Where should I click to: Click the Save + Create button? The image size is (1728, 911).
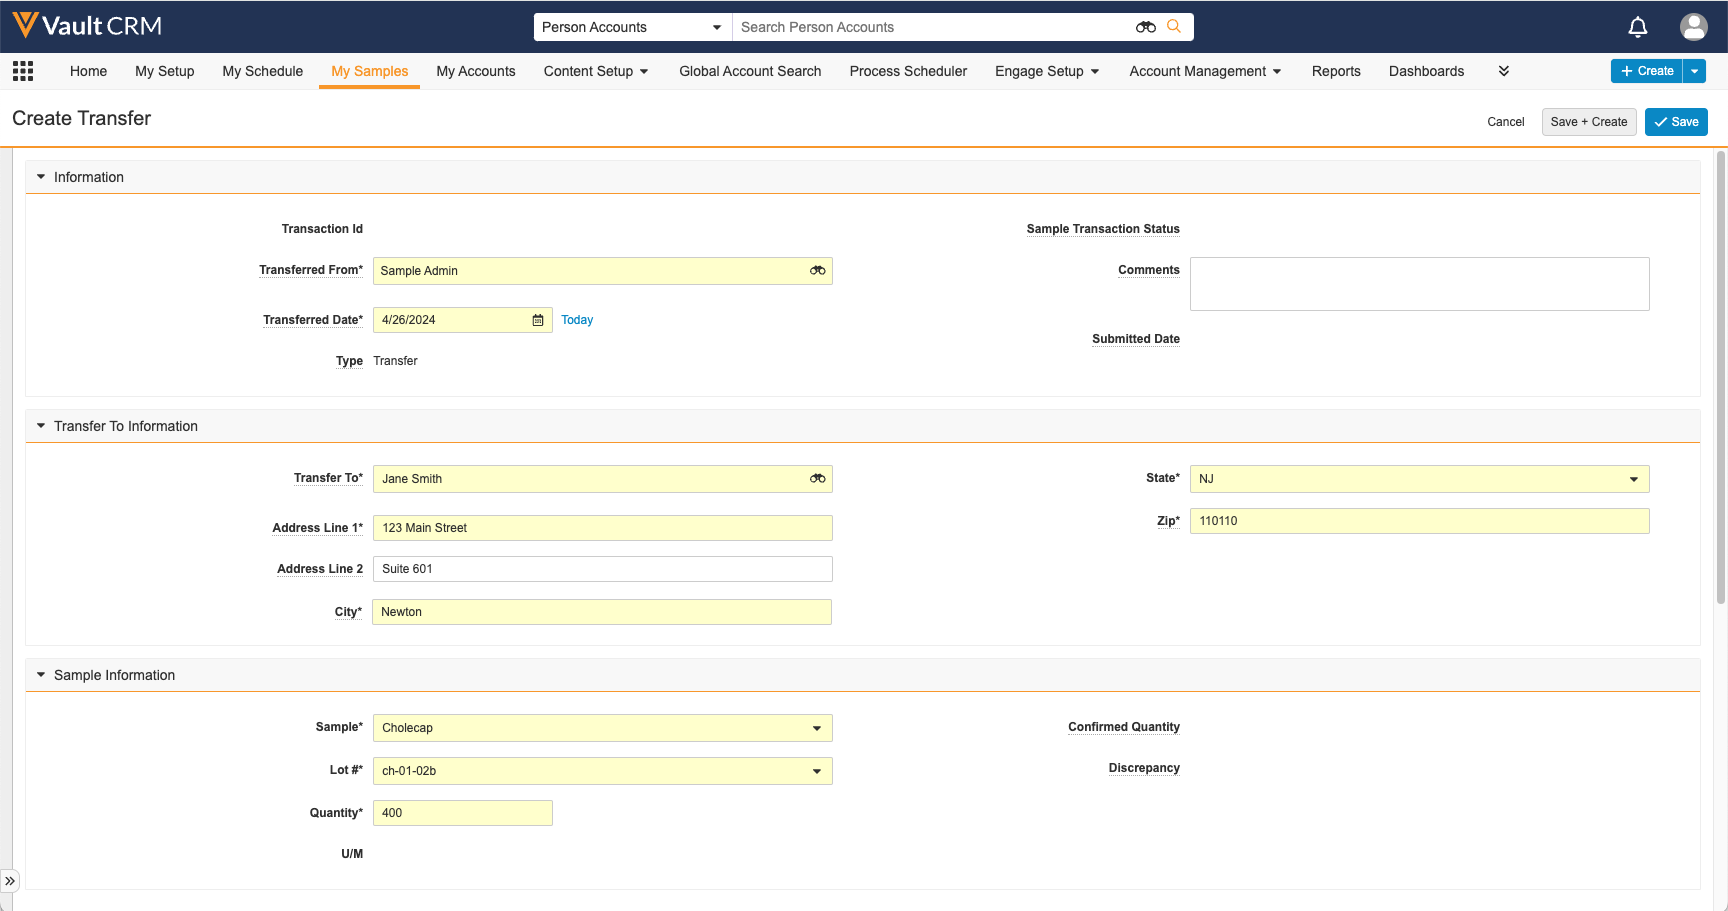click(1588, 122)
